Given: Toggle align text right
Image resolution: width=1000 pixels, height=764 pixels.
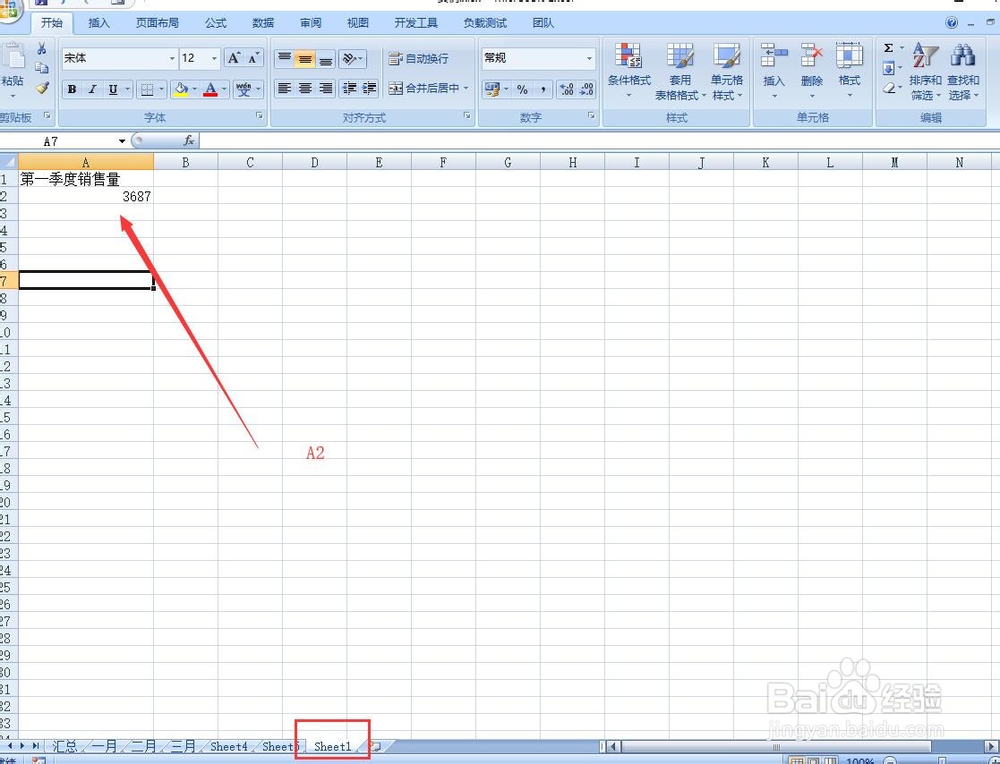Looking at the screenshot, I should (325, 88).
